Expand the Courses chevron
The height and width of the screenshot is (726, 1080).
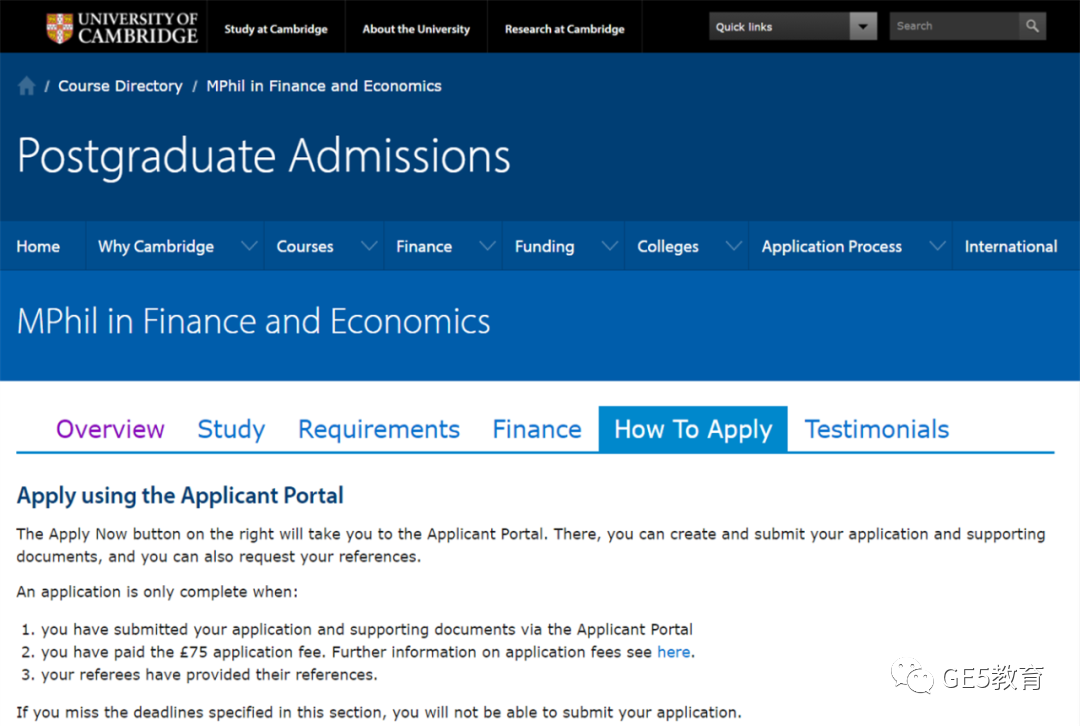click(369, 246)
